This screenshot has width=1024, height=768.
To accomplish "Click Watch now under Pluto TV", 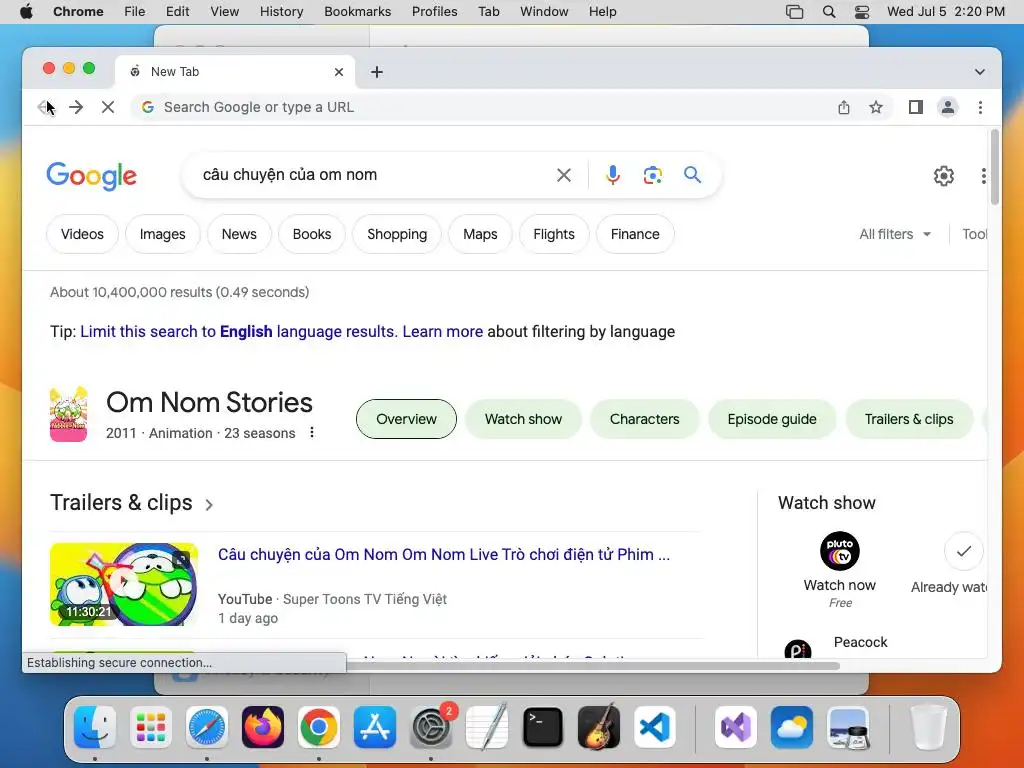I will click(x=840, y=585).
